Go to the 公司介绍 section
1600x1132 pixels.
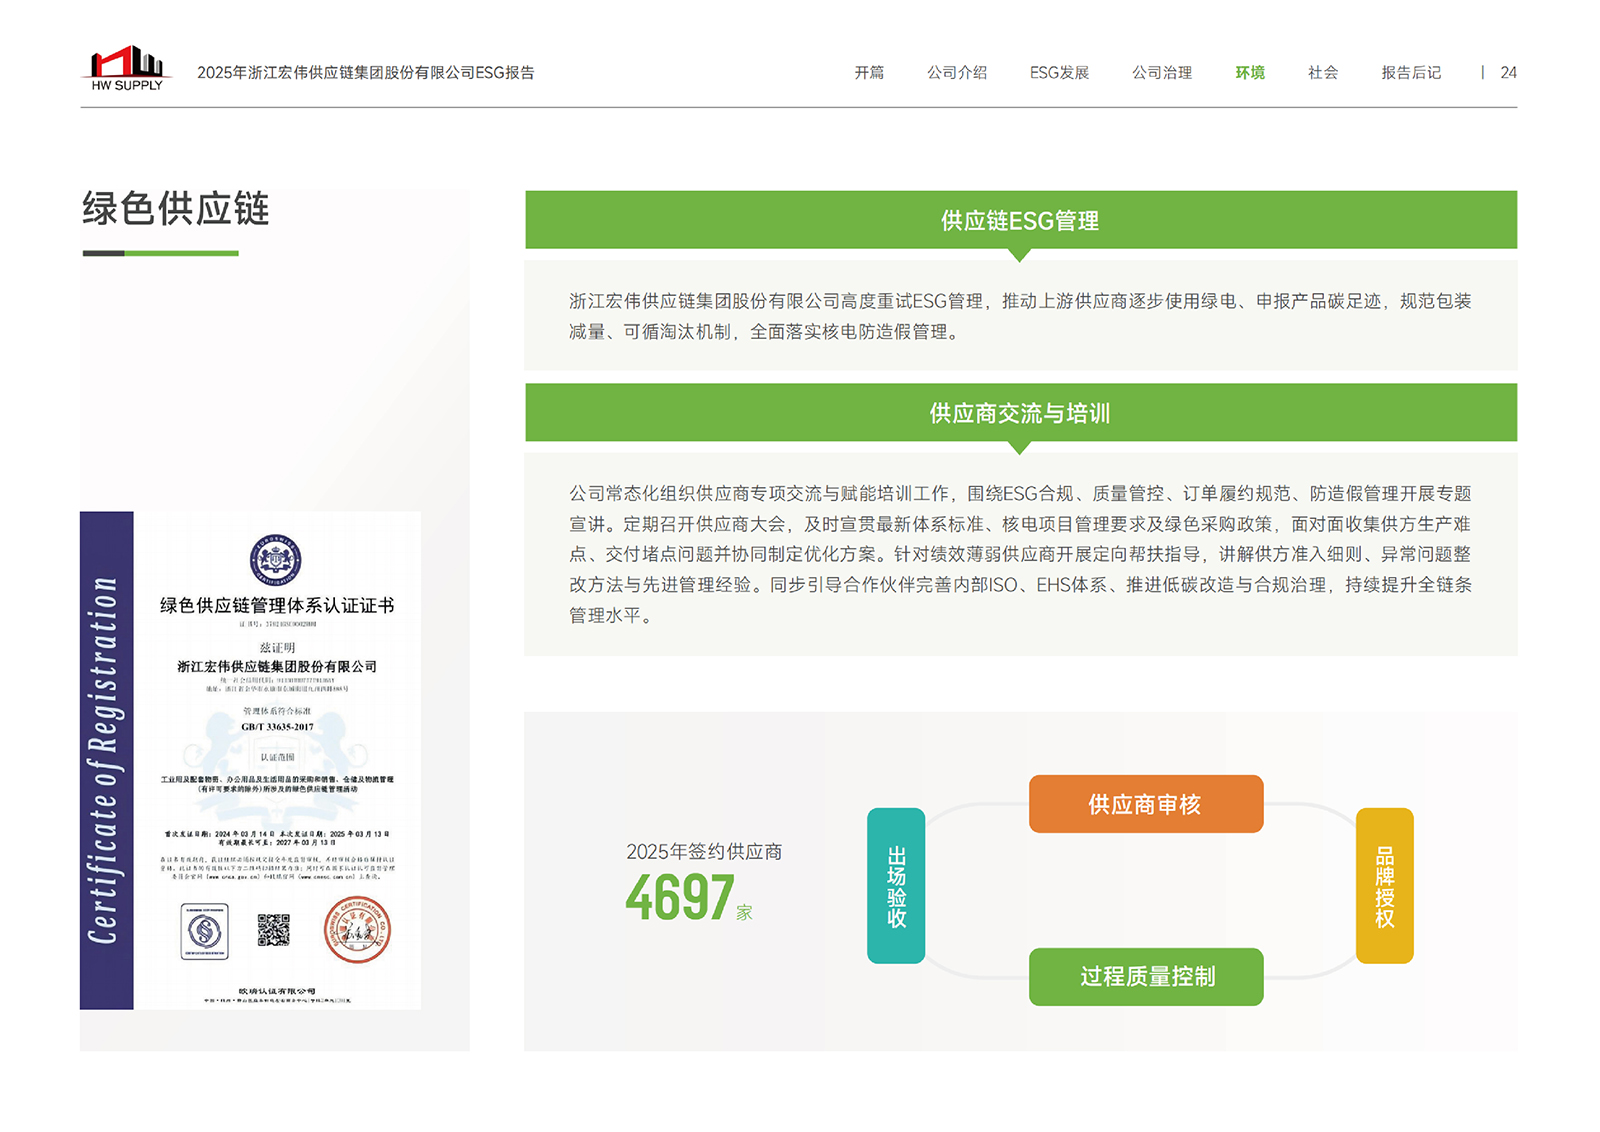pos(957,73)
